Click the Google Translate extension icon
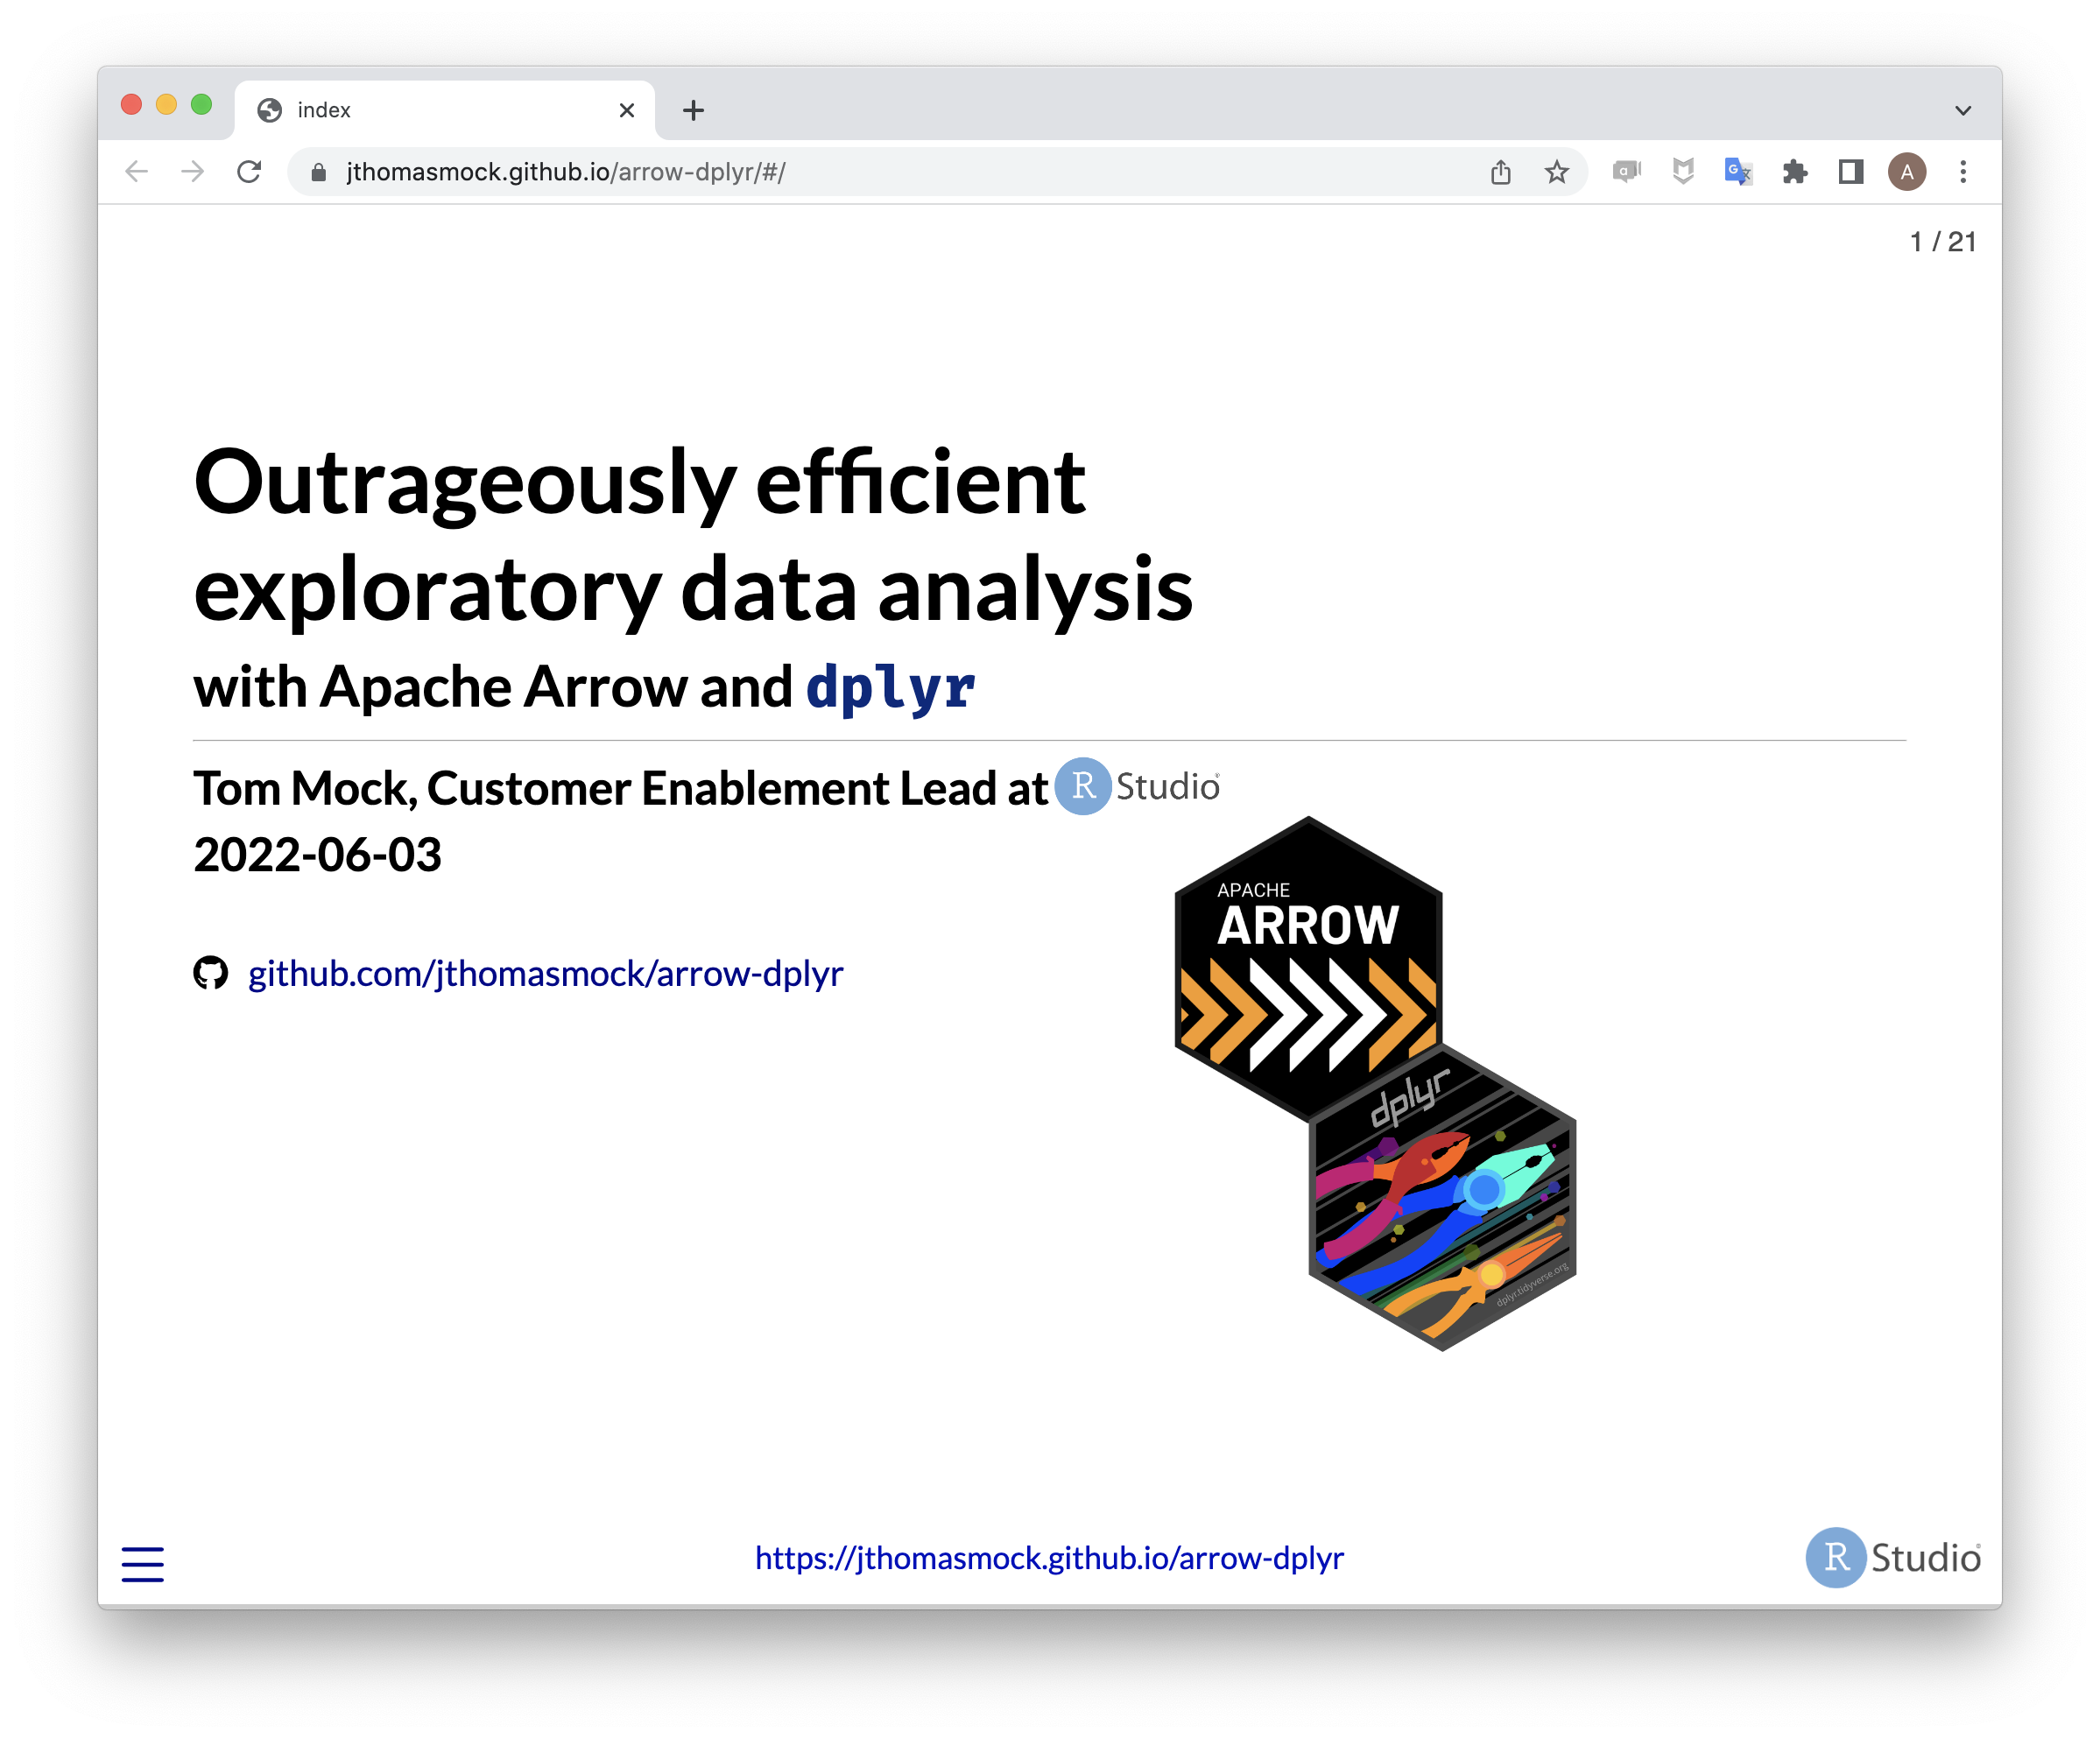Image resolution: width=2100 pixels, height=1739 pixels. pos(1738,172)
